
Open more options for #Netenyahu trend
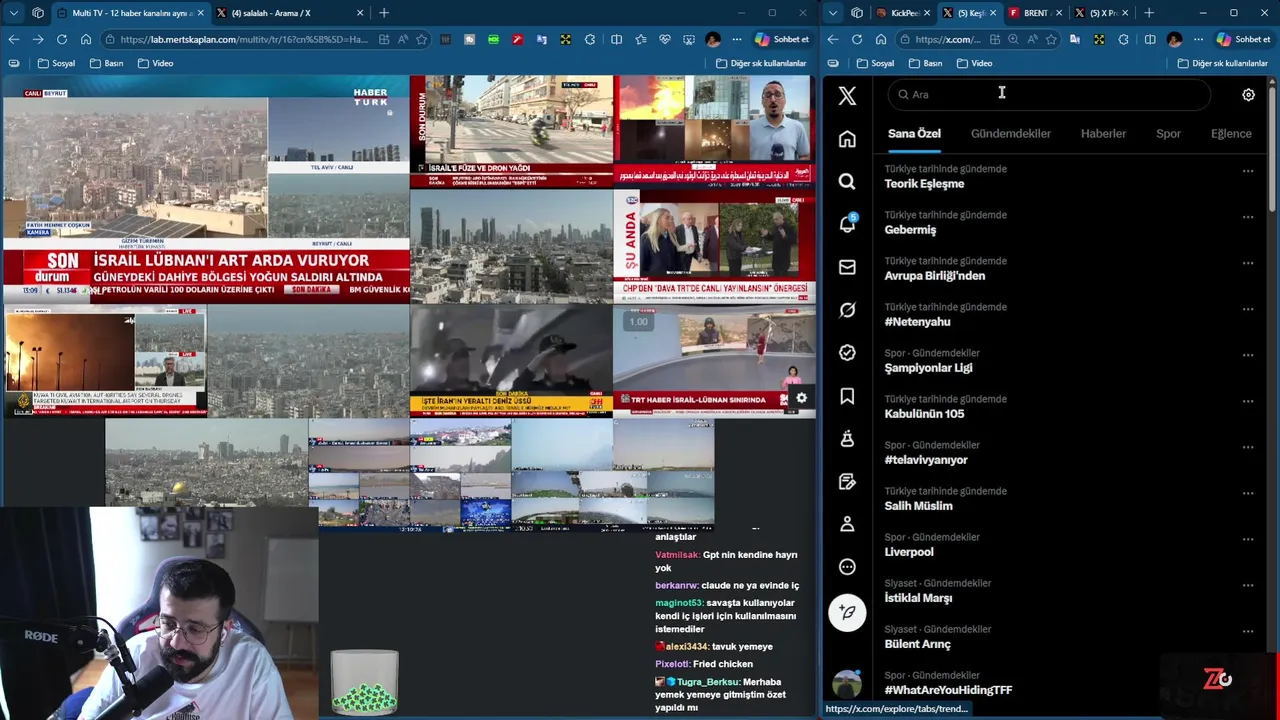tap(1248, 309)
